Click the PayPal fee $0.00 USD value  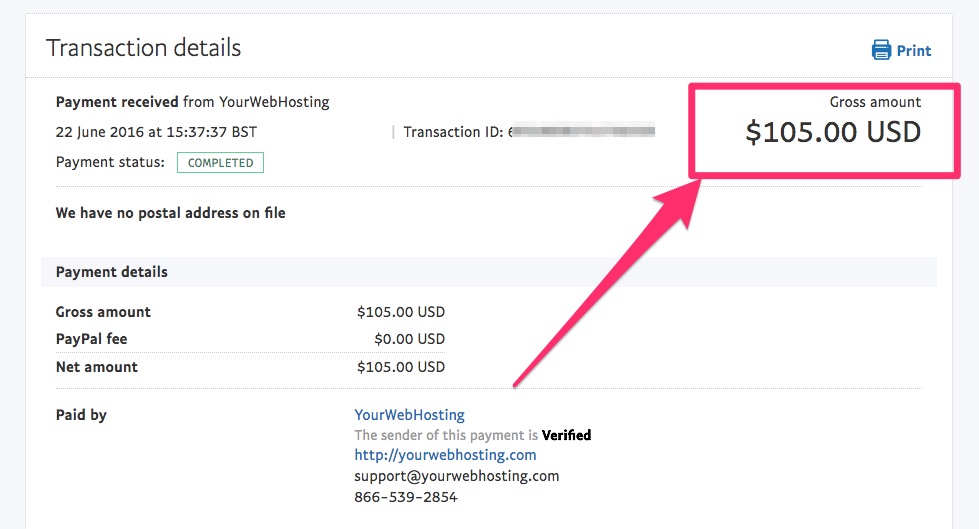click(410, 339)
